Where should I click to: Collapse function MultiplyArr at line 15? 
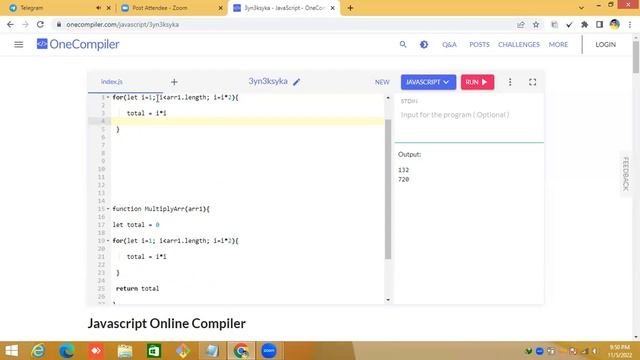pyautogui.click(x=108, y=209)
